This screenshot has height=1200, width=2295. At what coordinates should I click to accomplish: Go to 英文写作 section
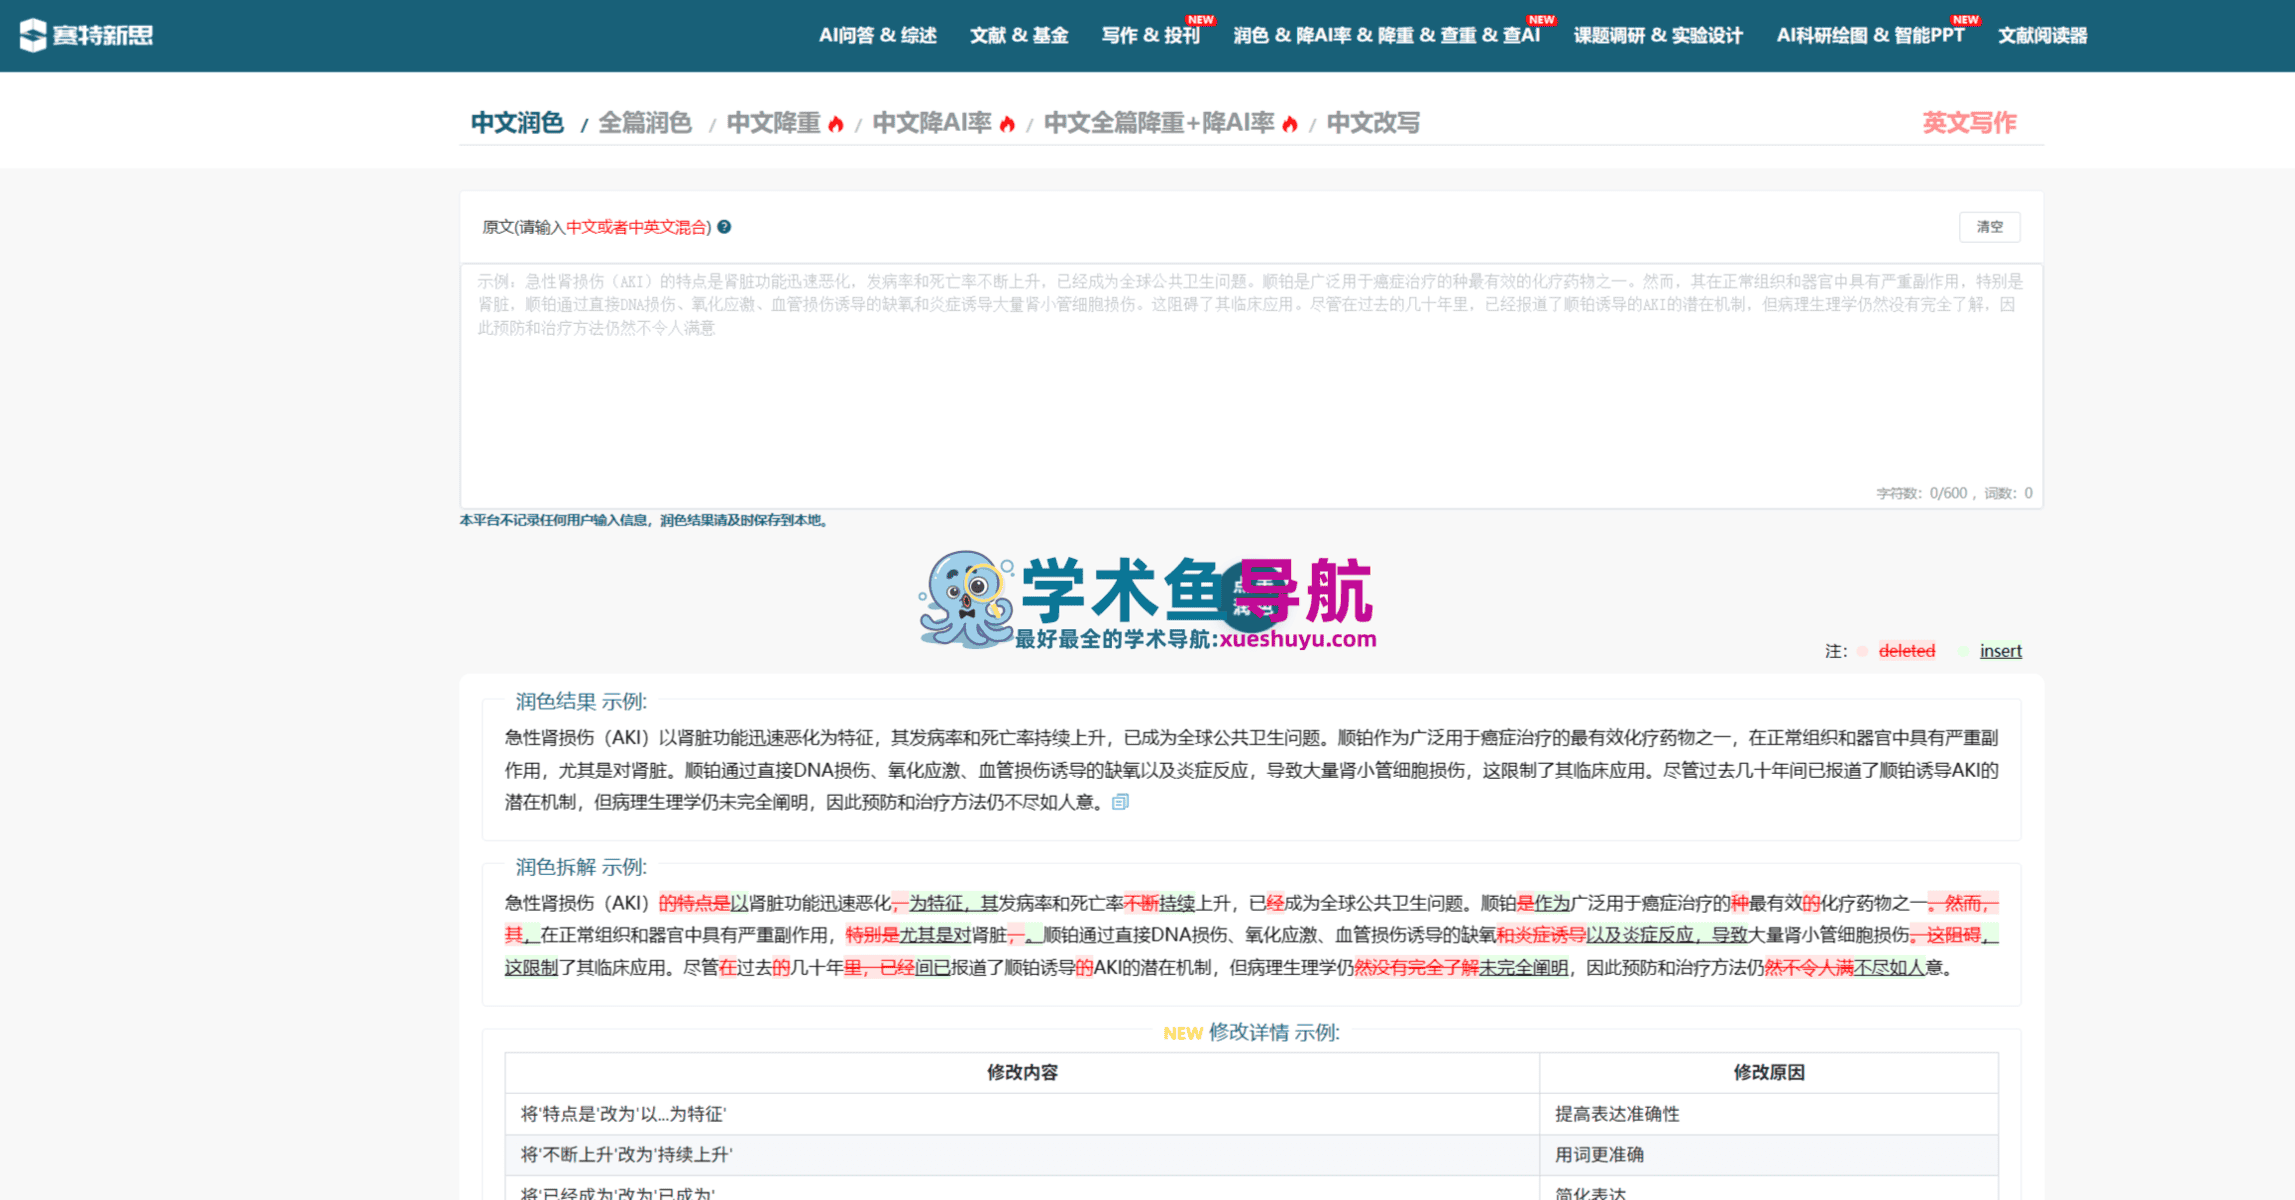[x=1969, y=123]
